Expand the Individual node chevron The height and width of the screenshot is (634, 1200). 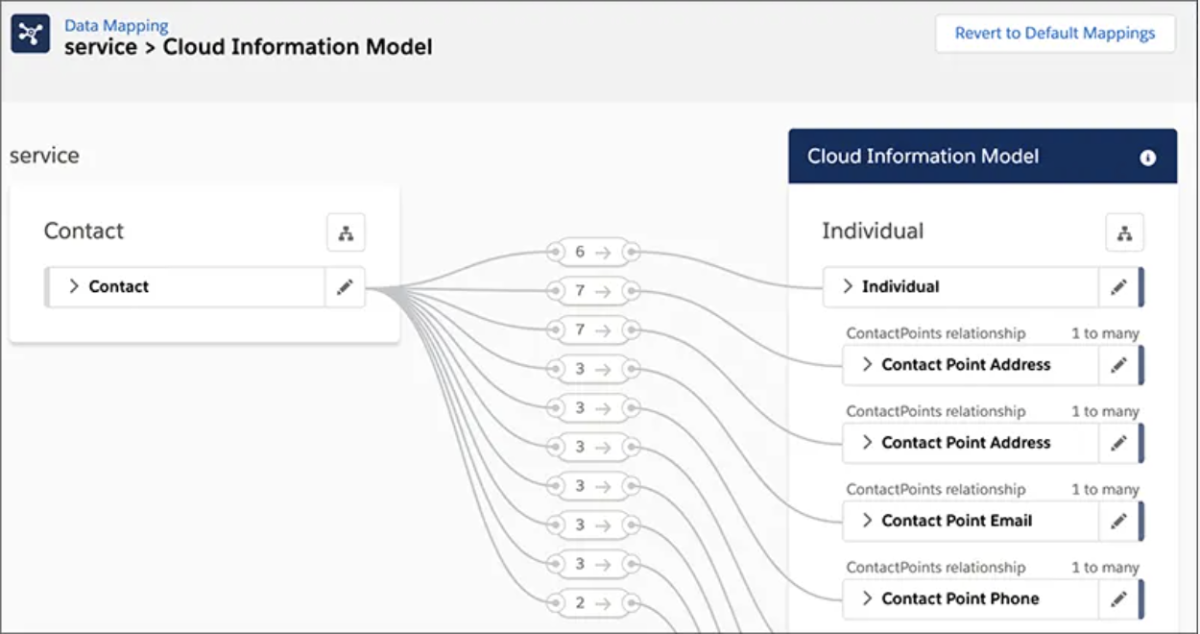(866, 287)
